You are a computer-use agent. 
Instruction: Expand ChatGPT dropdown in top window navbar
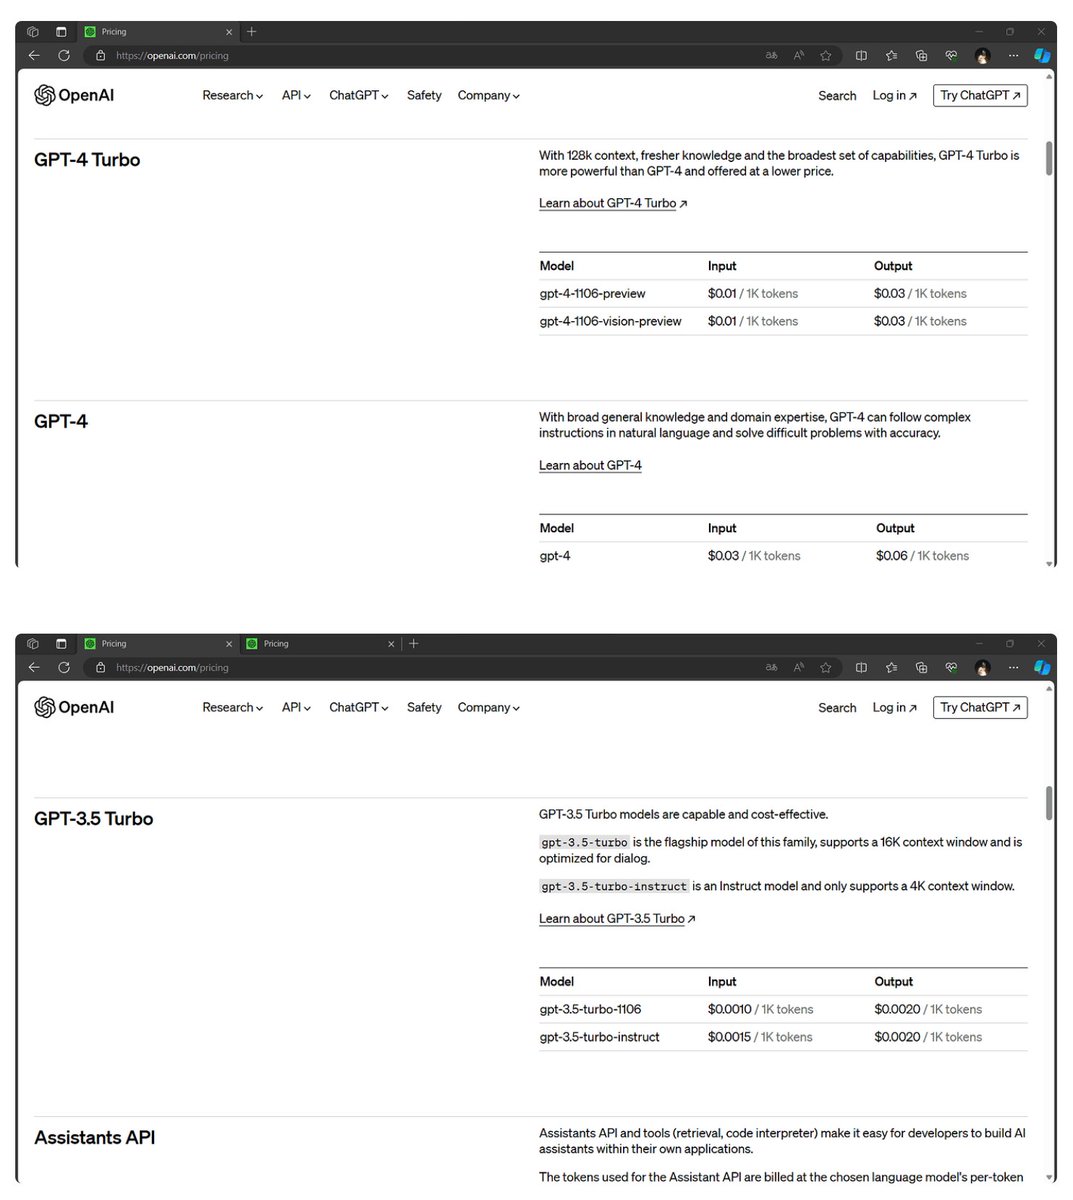[x=359, y=96]
